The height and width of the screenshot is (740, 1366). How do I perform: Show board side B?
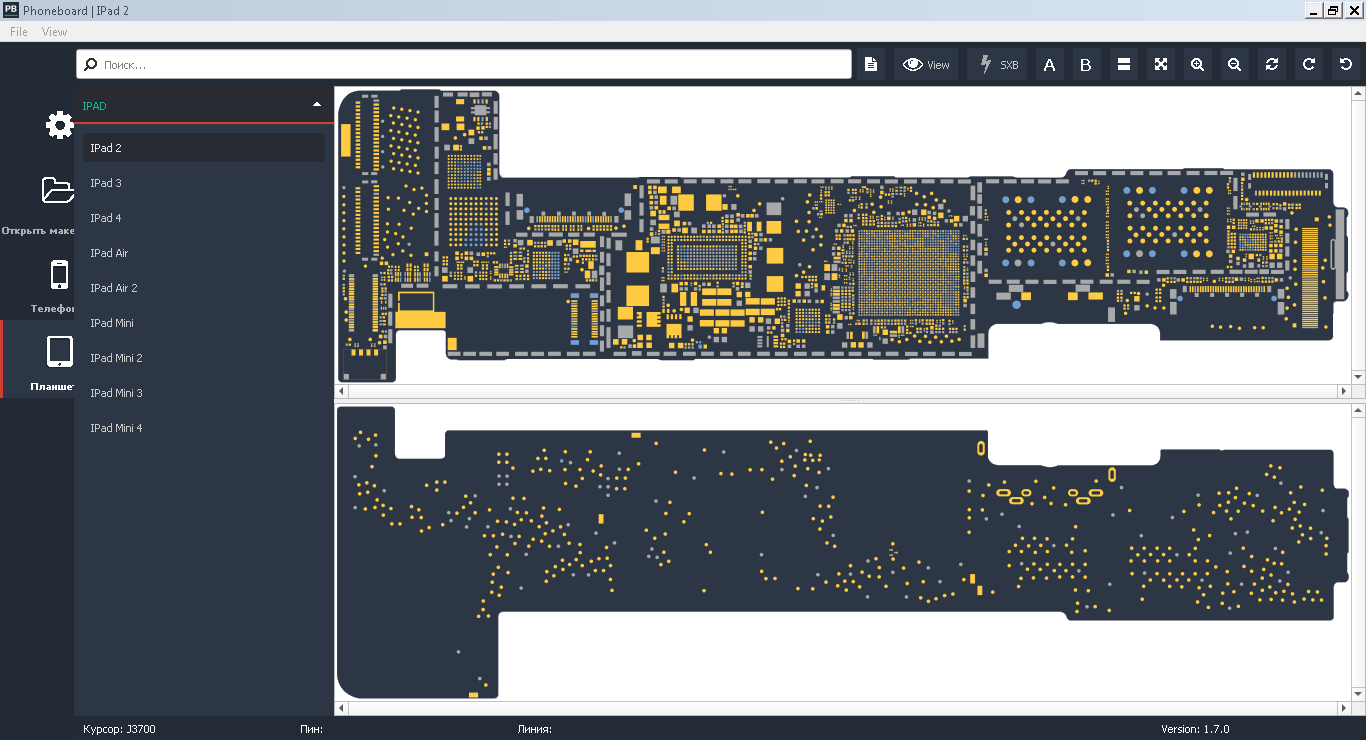pyautogui.click(x=1086, y=65)
